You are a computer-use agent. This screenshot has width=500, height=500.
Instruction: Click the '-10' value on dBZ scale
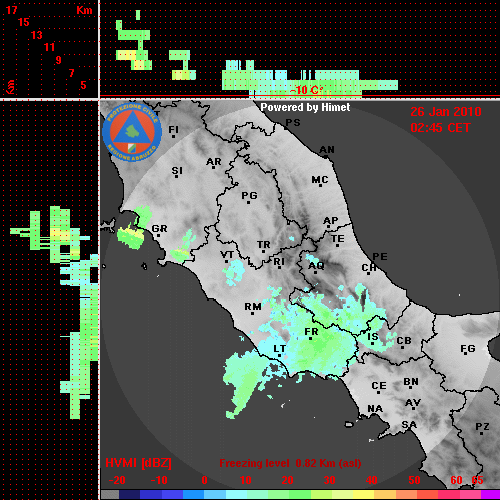(x=159, y=480)
